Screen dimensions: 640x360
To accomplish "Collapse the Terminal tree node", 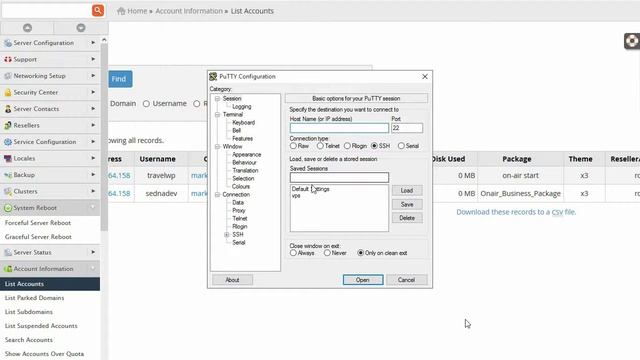I will [x=218, y=115].
